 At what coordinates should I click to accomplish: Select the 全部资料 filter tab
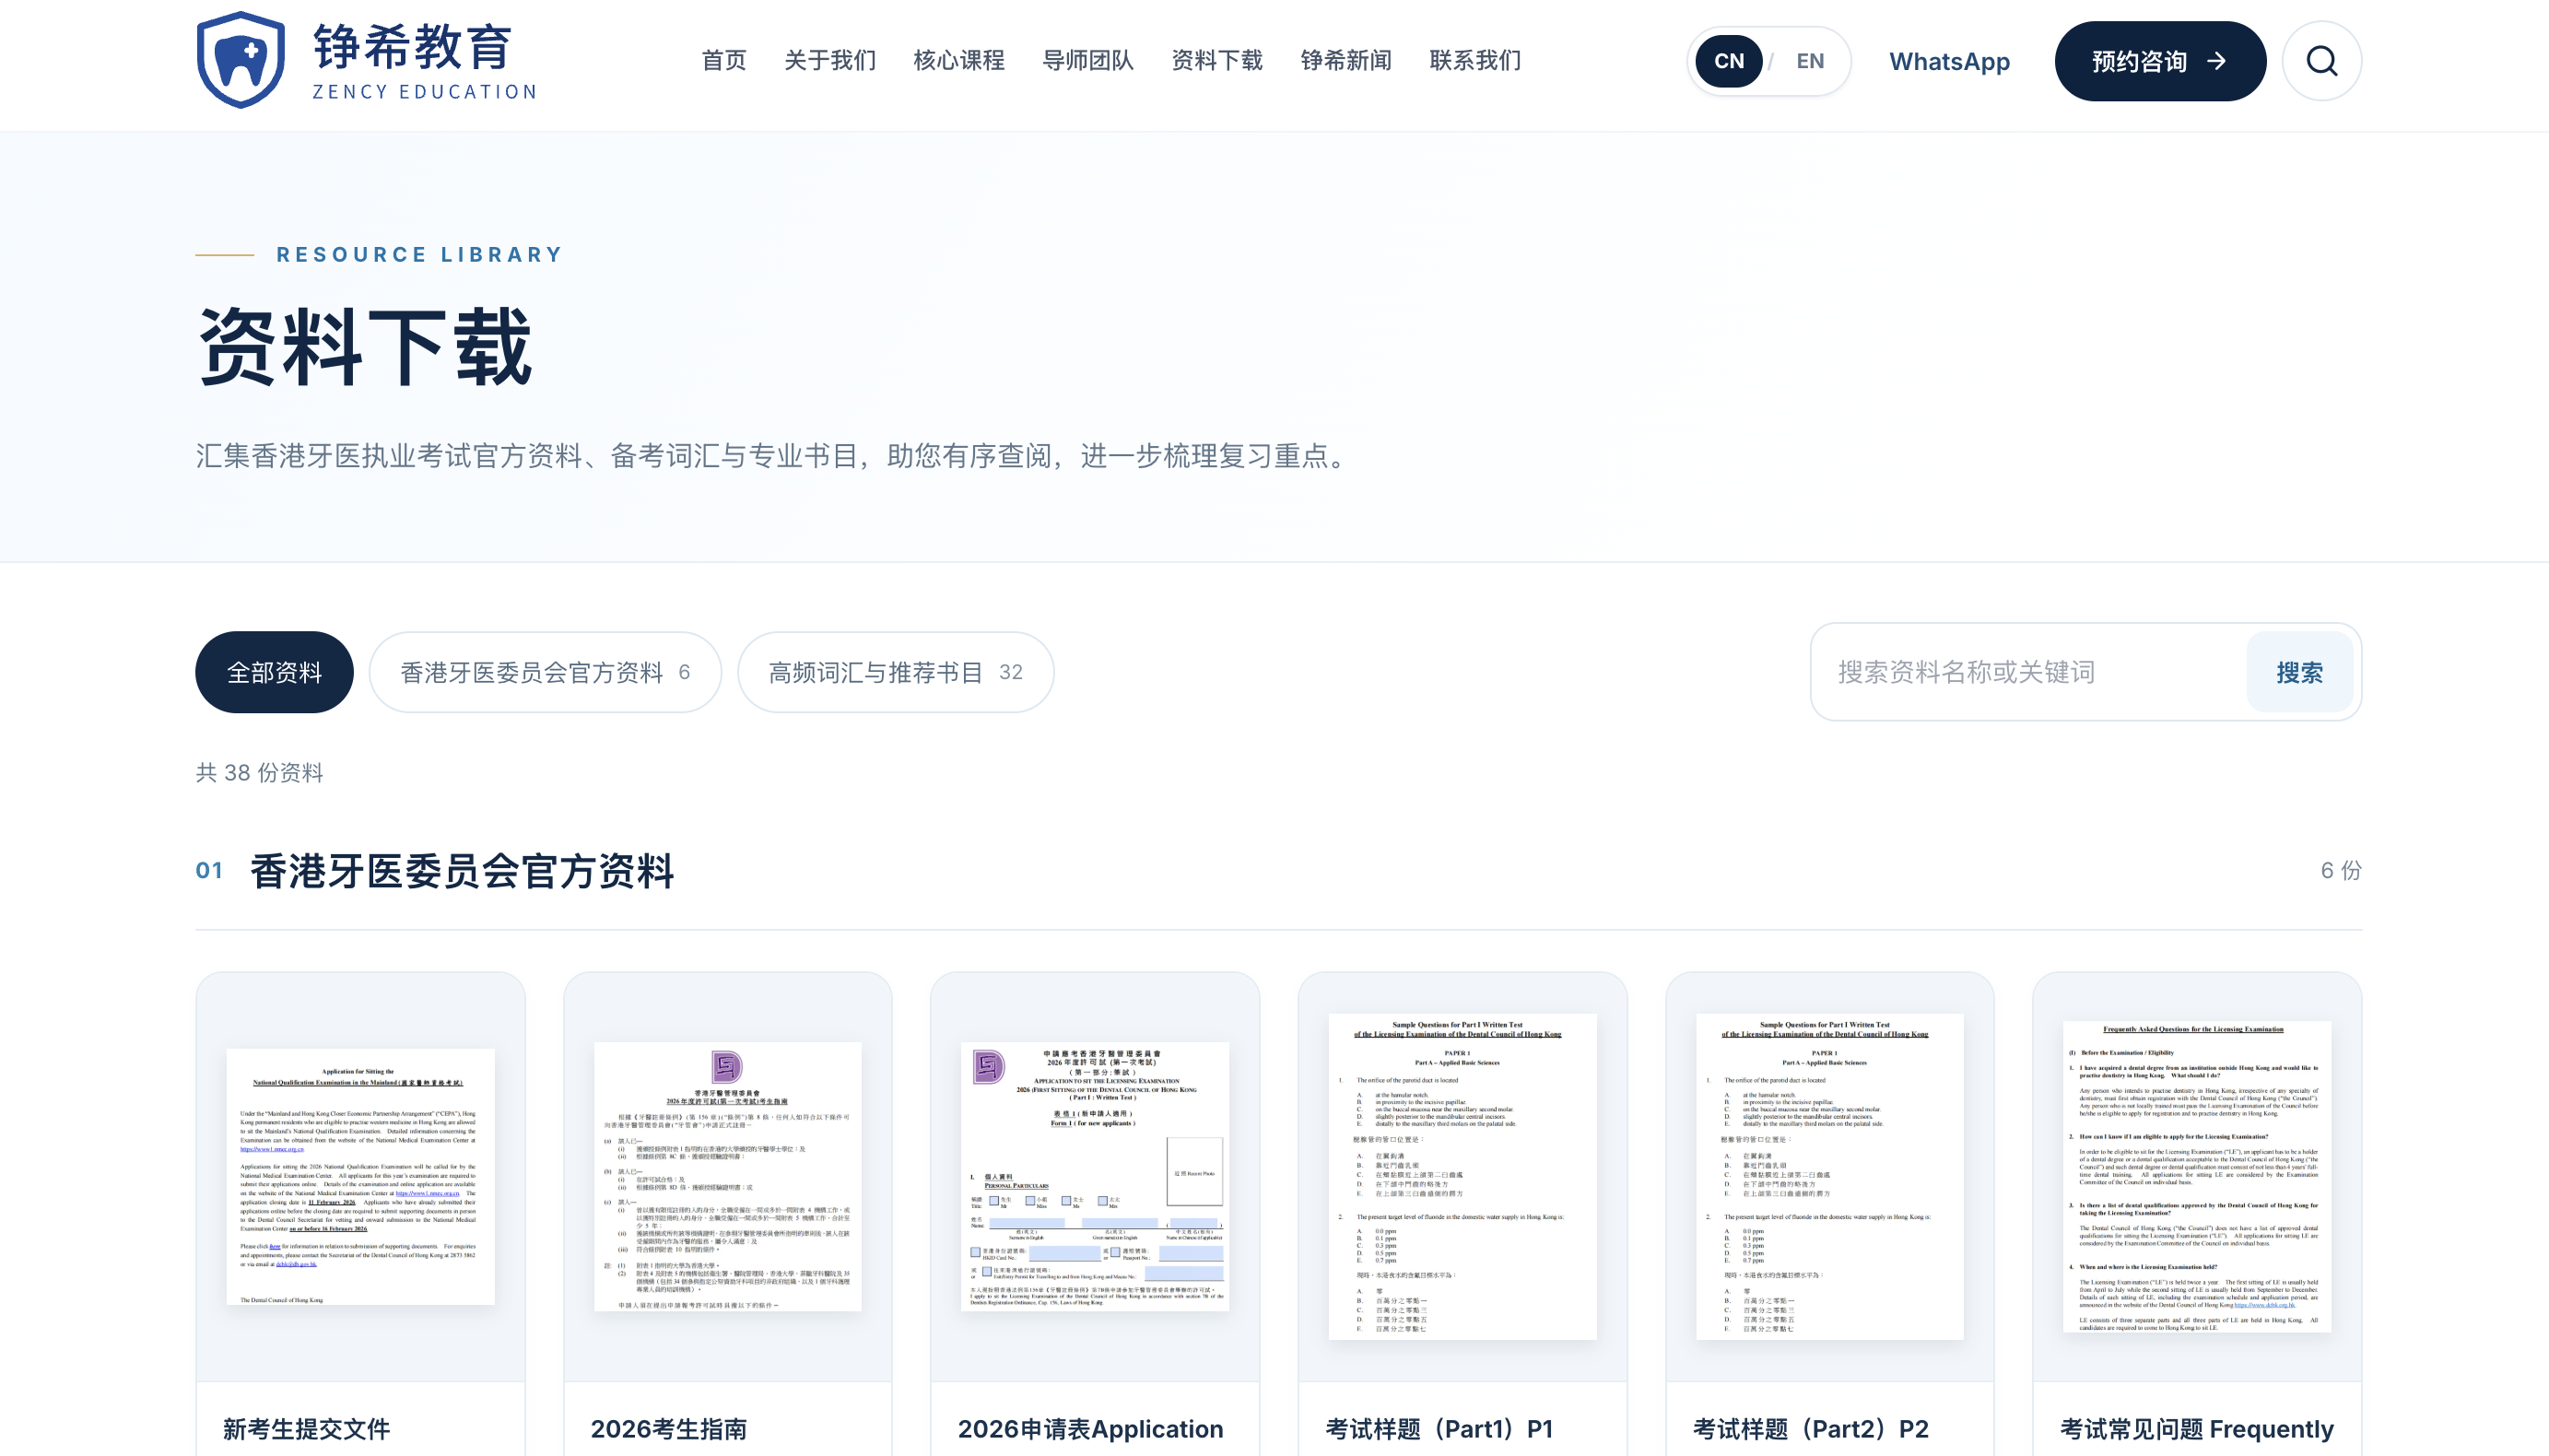pos(274,672)
